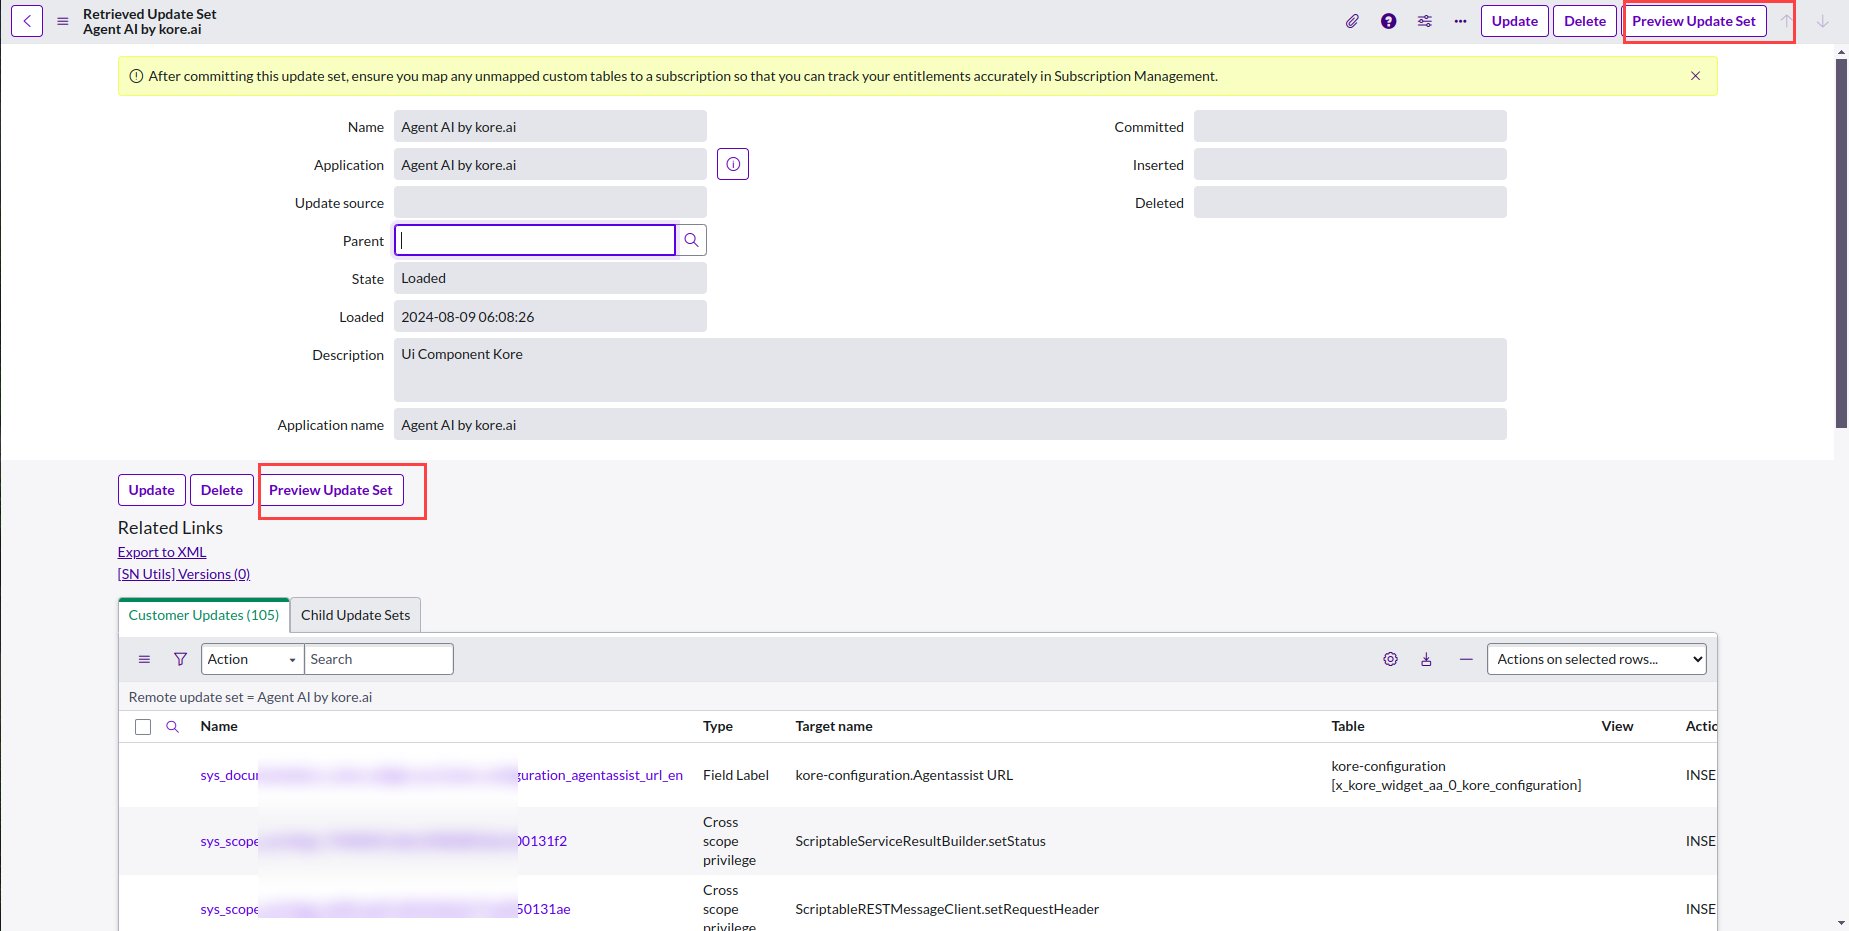Open the more options ellipsis icon

1460,21
